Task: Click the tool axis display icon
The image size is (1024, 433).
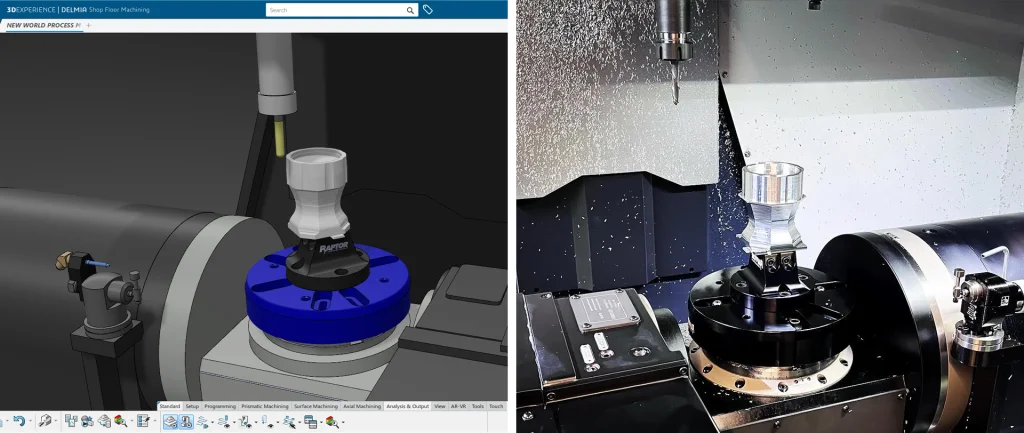Action: pos(268,422)
